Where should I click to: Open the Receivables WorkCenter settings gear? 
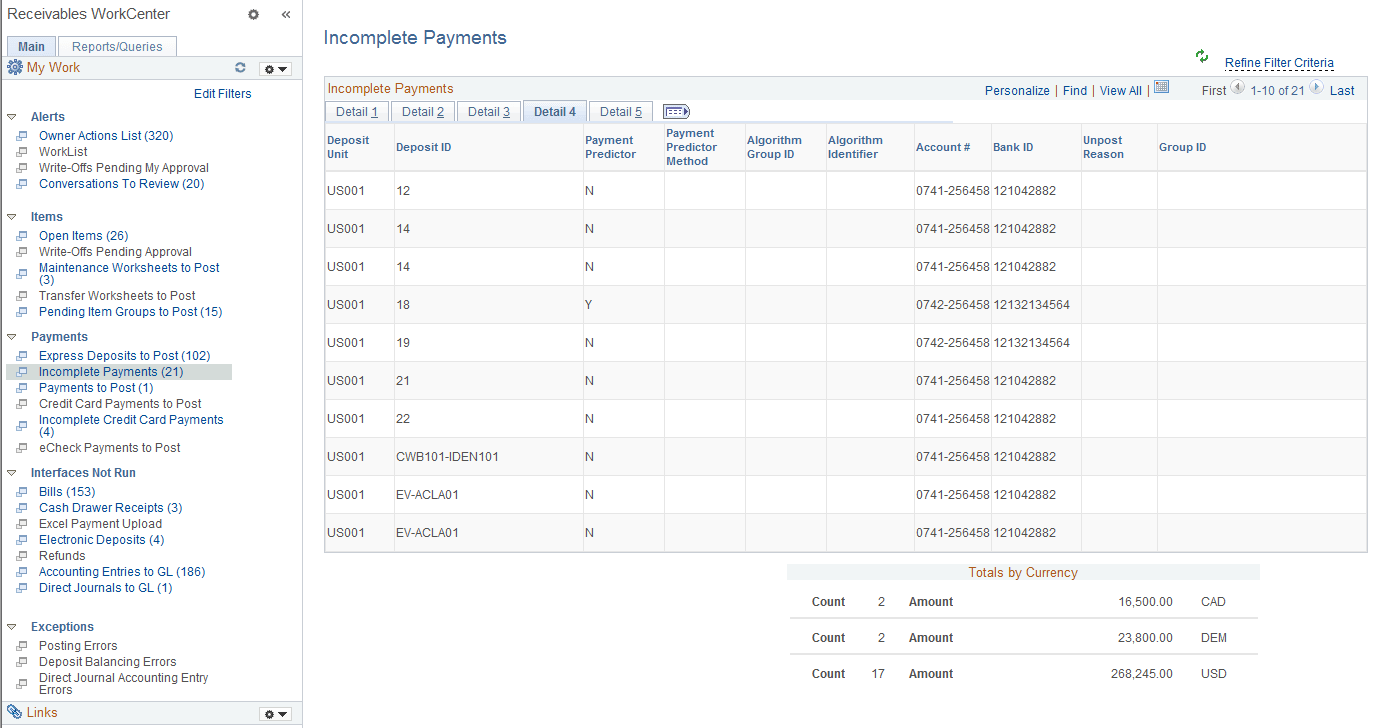pos(253,15)
